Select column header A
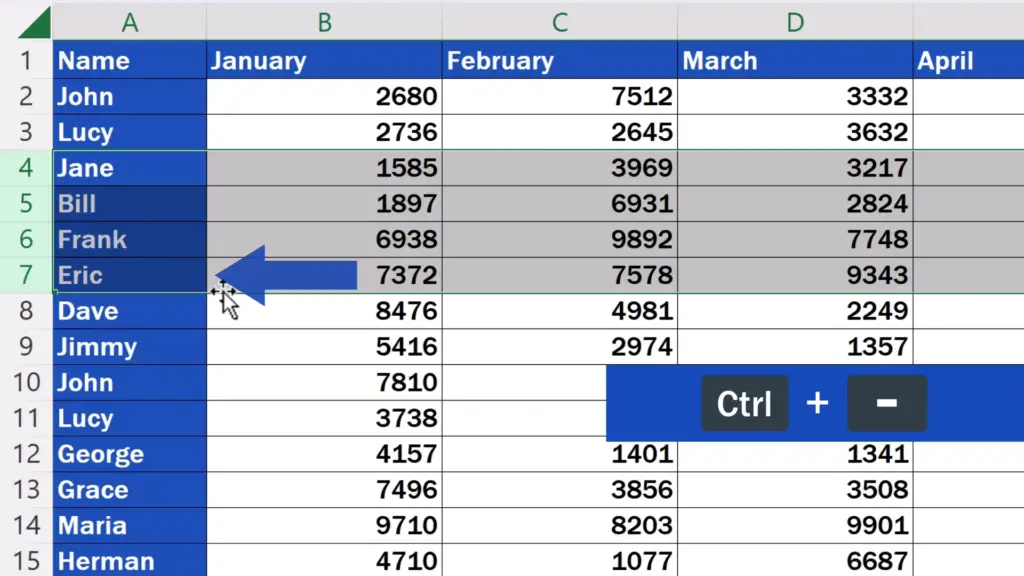 click(x=129, y=20)
